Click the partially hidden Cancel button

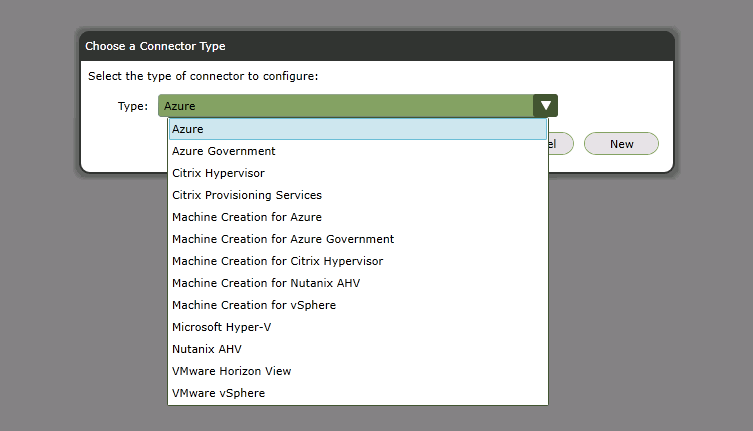coord(560,144)
